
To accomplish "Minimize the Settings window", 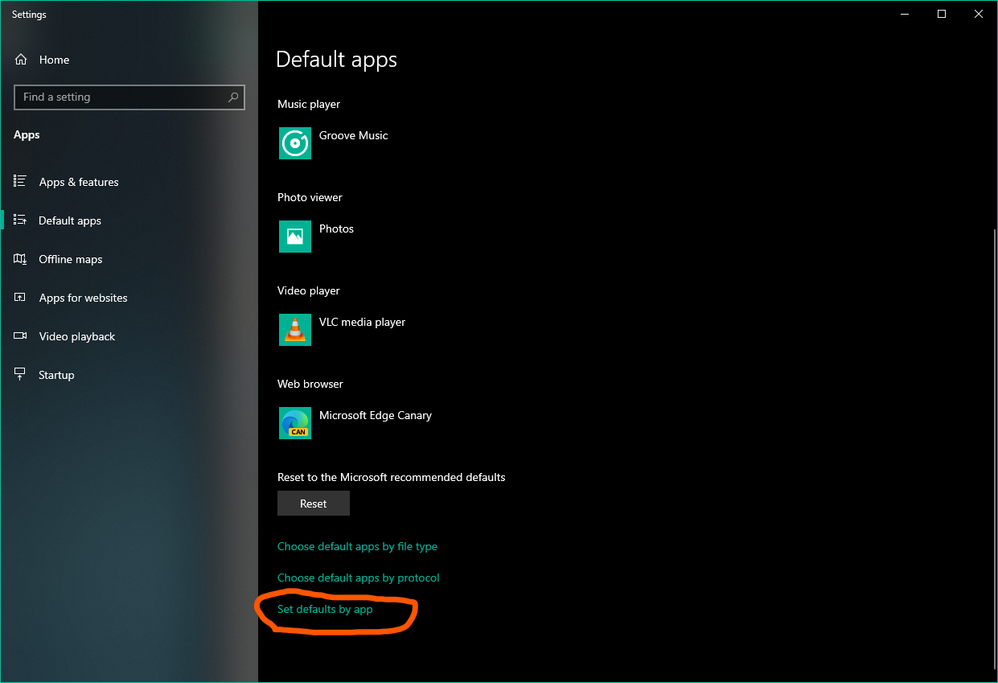I will (x=904, y=14).
